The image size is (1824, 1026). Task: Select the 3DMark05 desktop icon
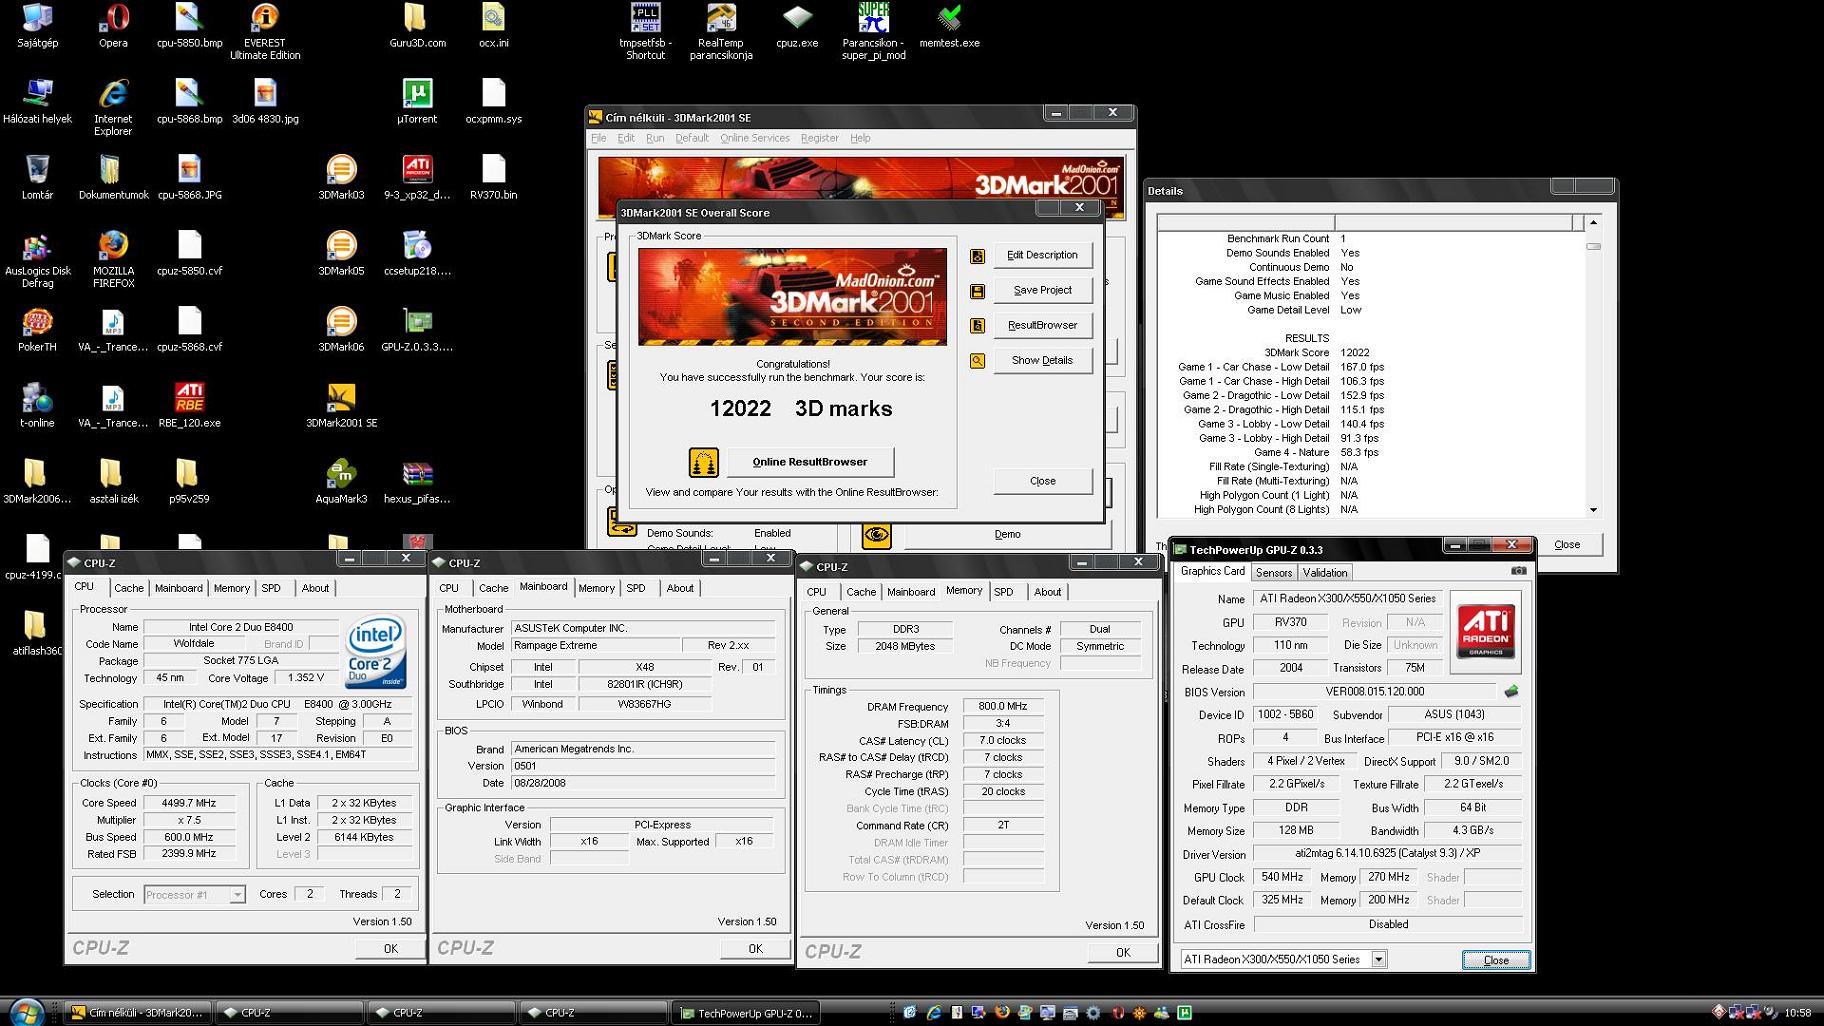point(341,253)
